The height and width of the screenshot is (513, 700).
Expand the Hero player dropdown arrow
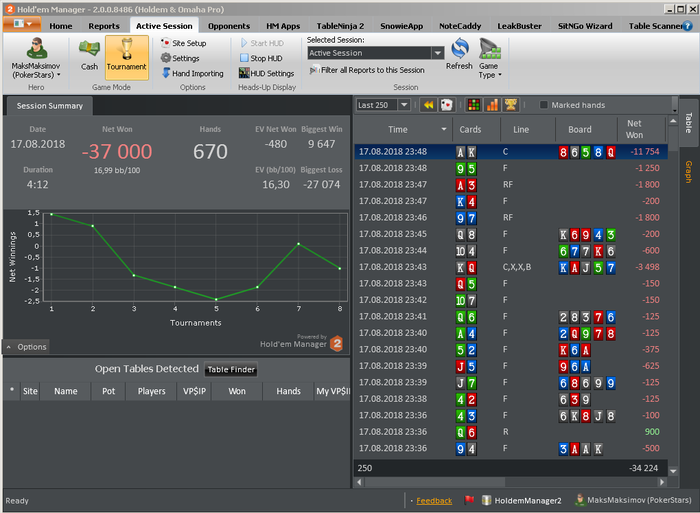(58, 75)
